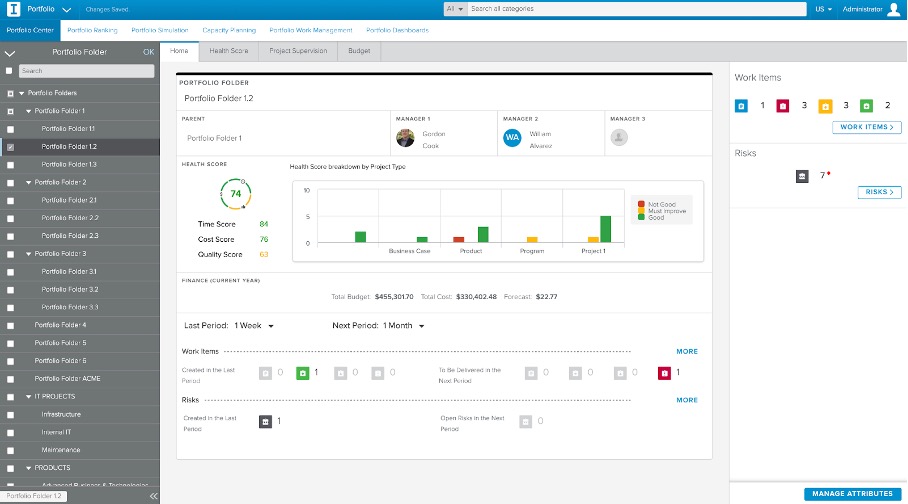Open the Administrator user profile icon
This screenshot has height=504, width=908.
pyautogui.click(x=893, y=9)
